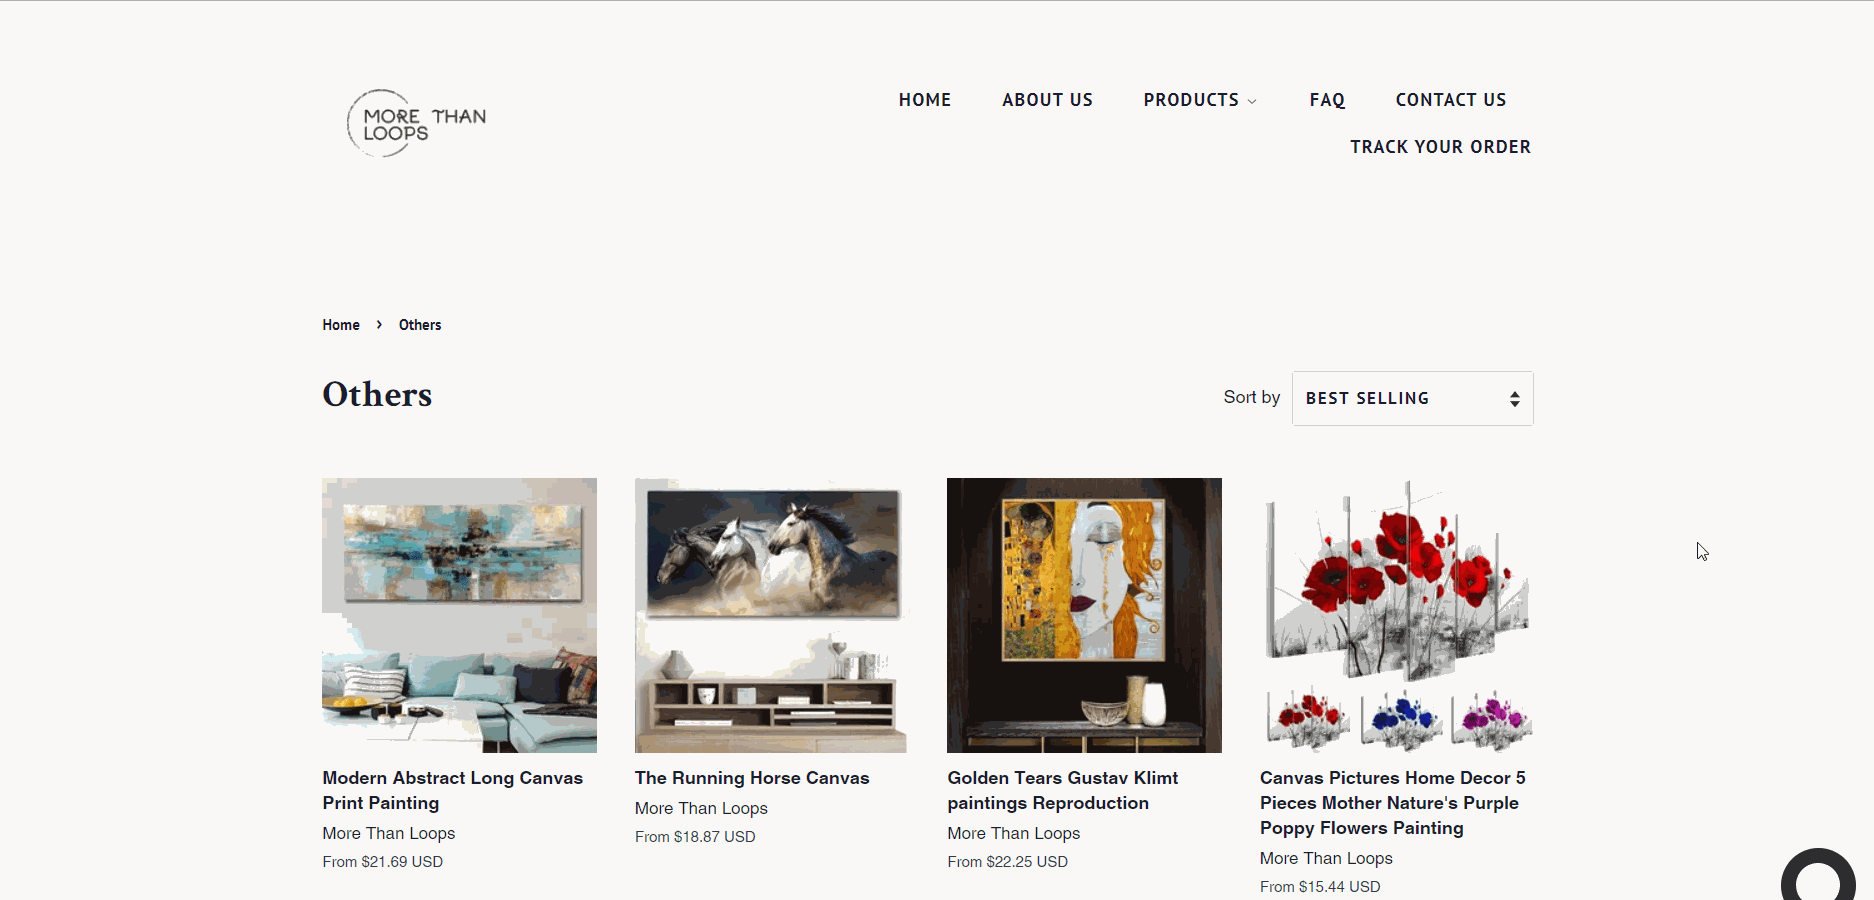Click Track Your Order link
This screenshot has width=1874, height=900.
1440,147
